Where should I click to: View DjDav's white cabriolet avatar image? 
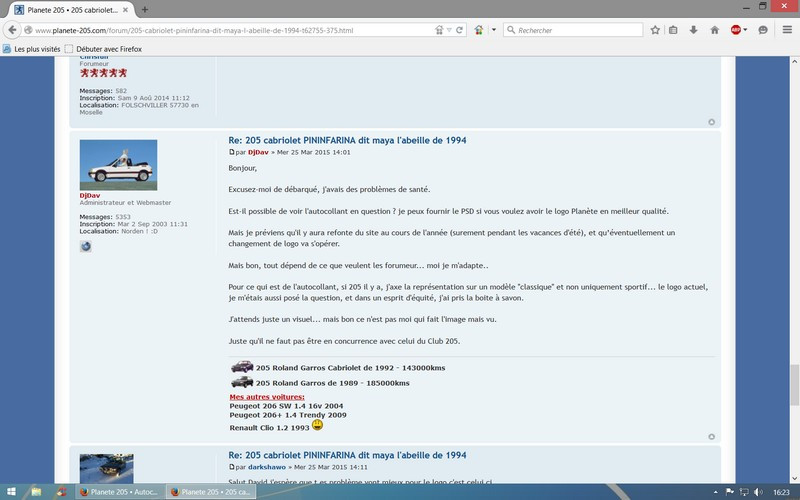[x=118, y=165]
